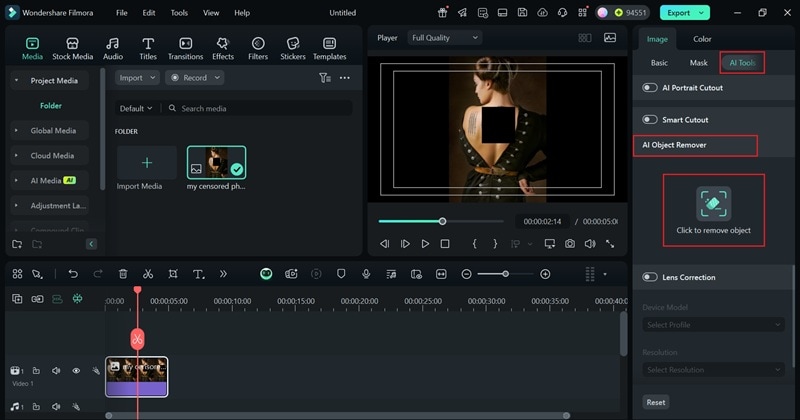
Task: Switch to the Color tab
Action: 702,39
